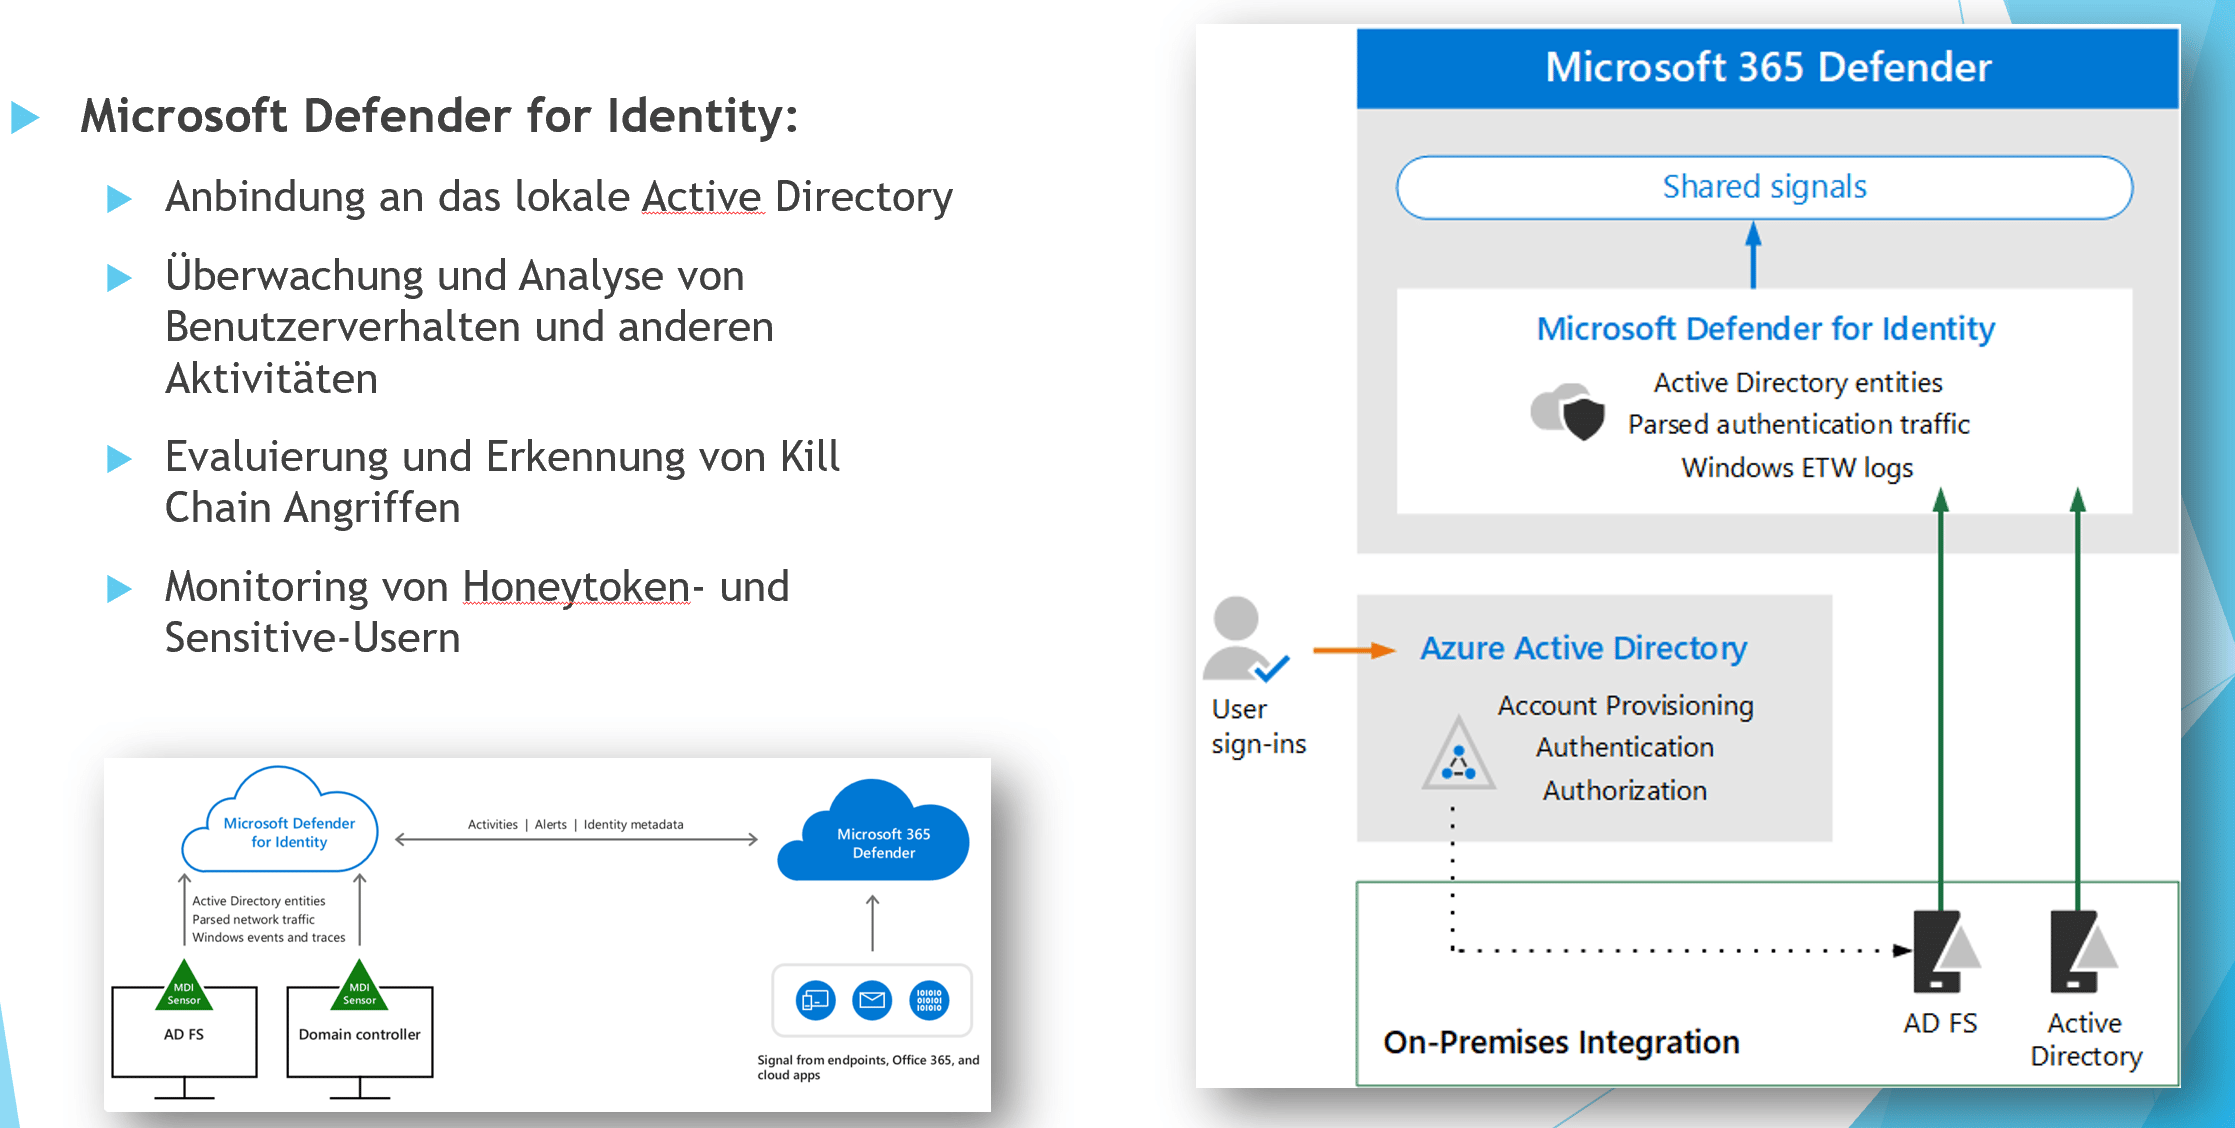Click the mail envelope signal icon
Screen dimensions: 2235x1128
[x=872, y=1000]
